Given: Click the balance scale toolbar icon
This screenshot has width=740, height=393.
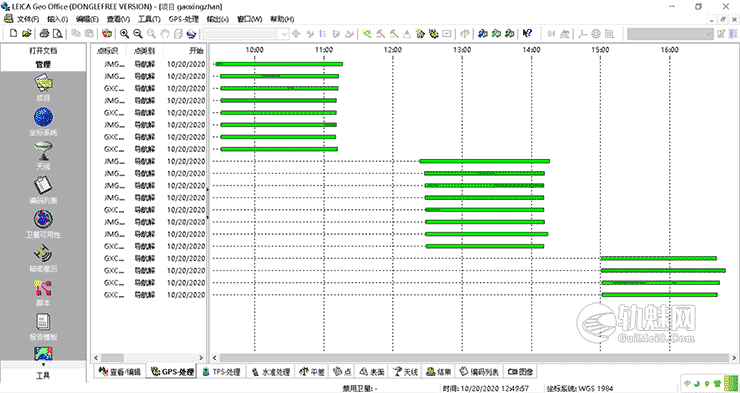Looking at the screenshot, I should click(x=465, y=33).
